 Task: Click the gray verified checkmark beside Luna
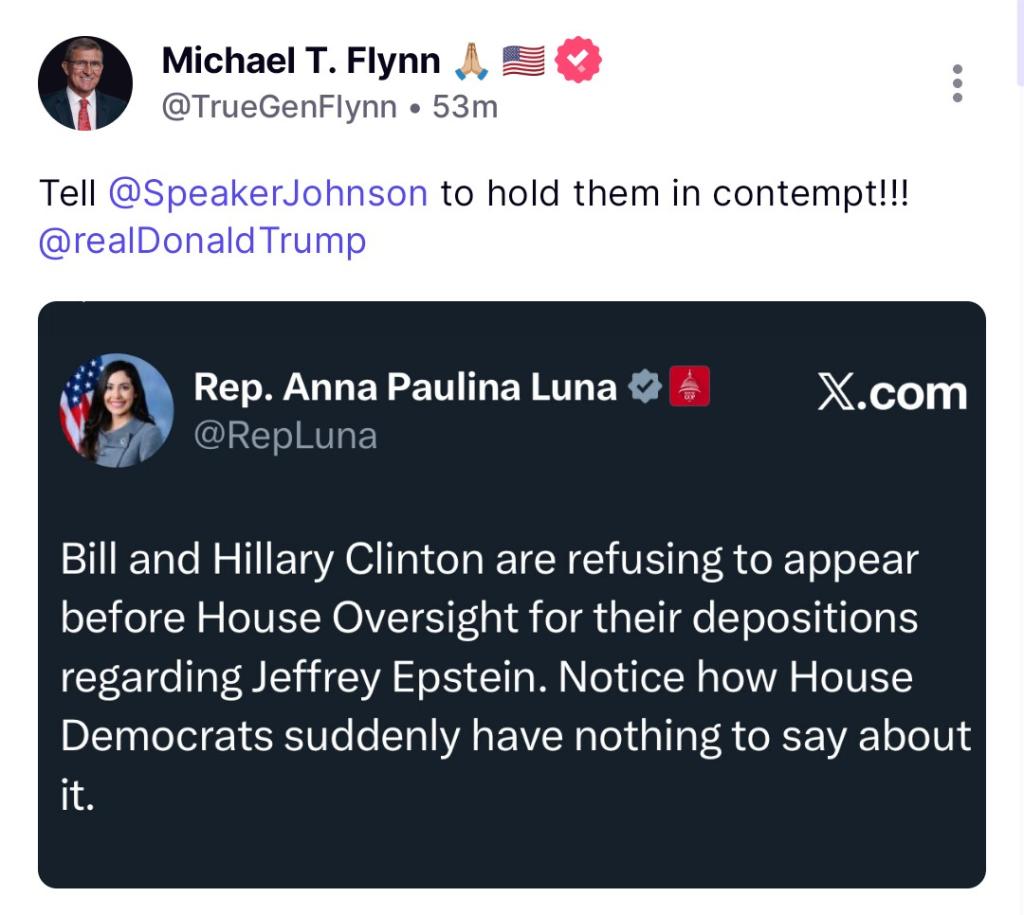tap(645, 387)
